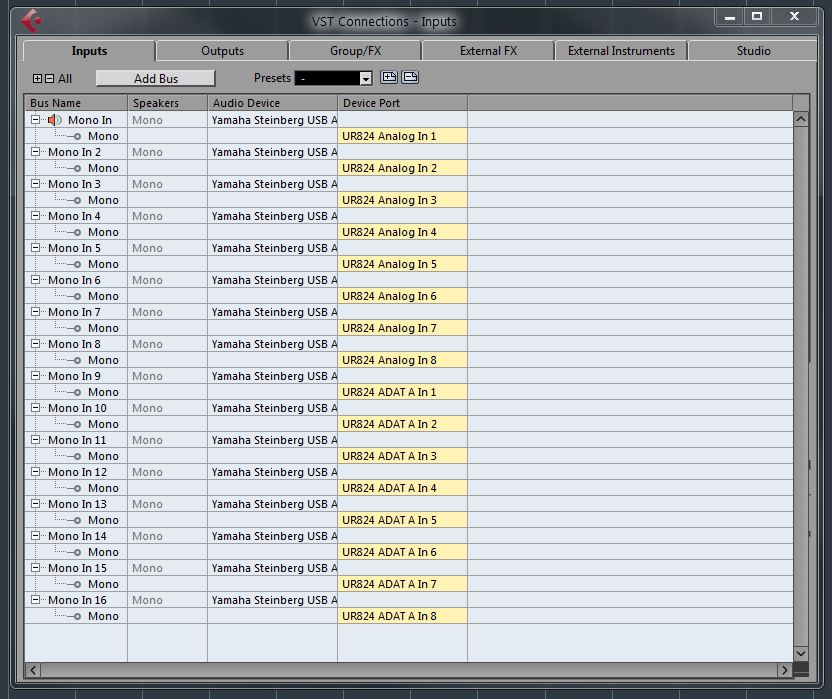Change the UR824 ADAT A In 5 port

402,520
